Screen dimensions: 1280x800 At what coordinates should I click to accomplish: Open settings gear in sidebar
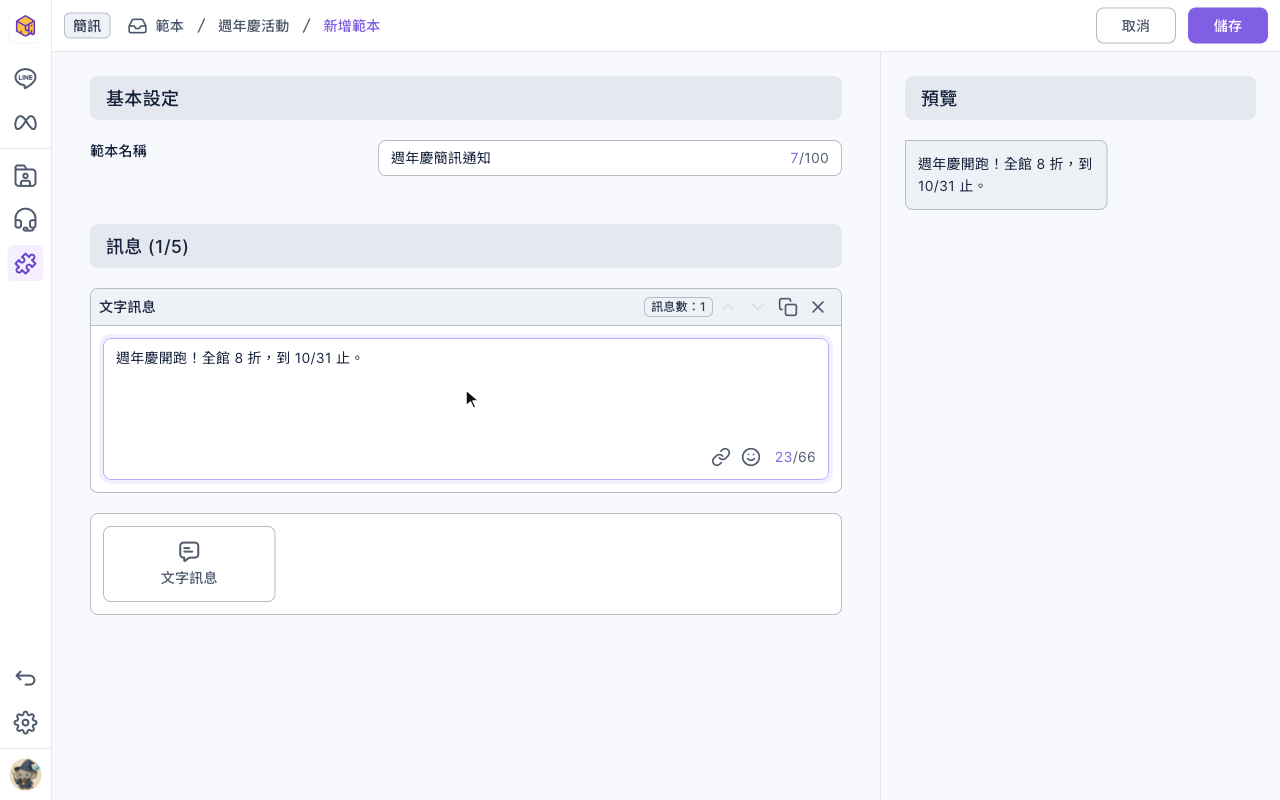tap(25, 722)
